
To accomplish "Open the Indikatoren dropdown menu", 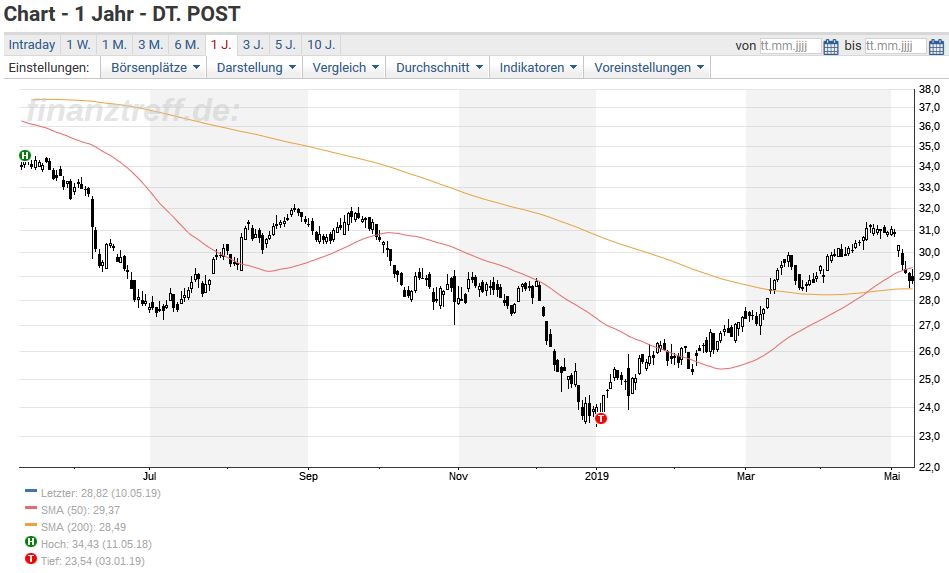I will click(x=537, y=68).
